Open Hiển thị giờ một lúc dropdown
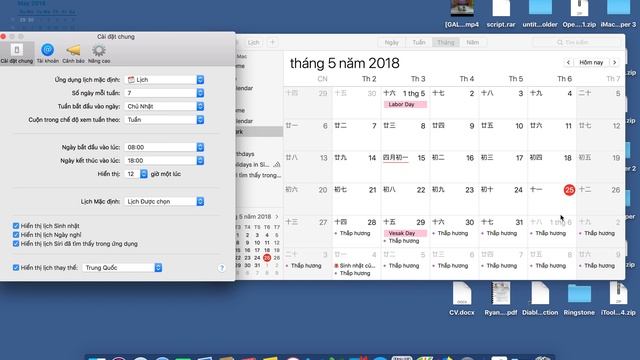 [x=136, y=174]
